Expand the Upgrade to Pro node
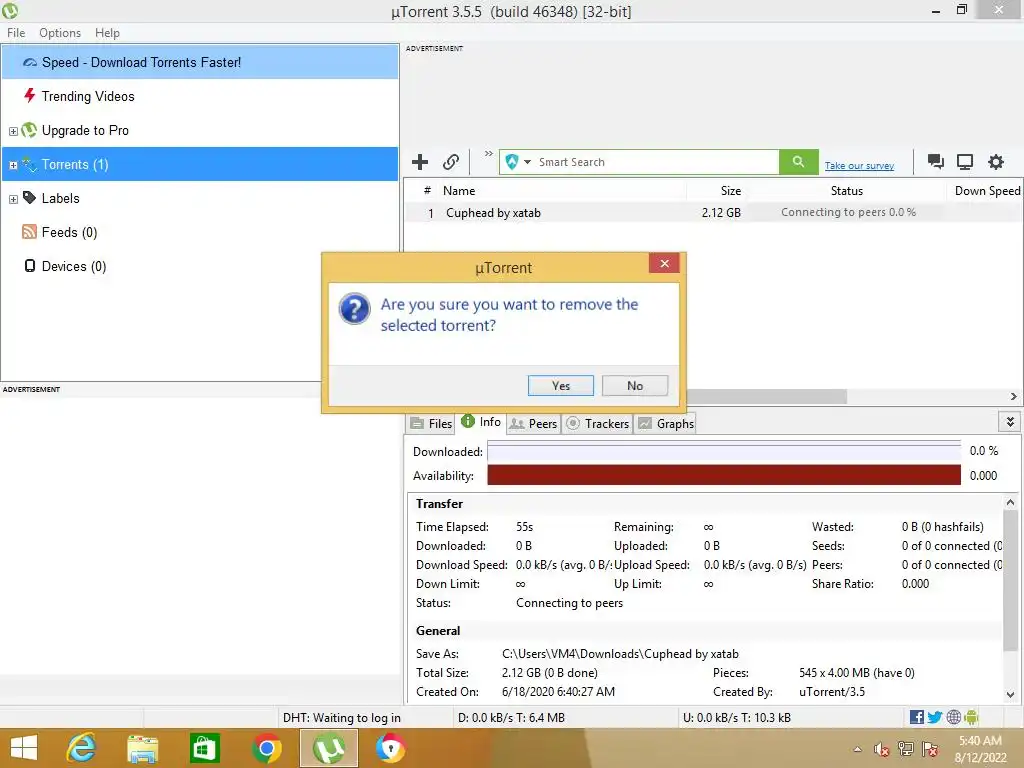 point(13,131)
